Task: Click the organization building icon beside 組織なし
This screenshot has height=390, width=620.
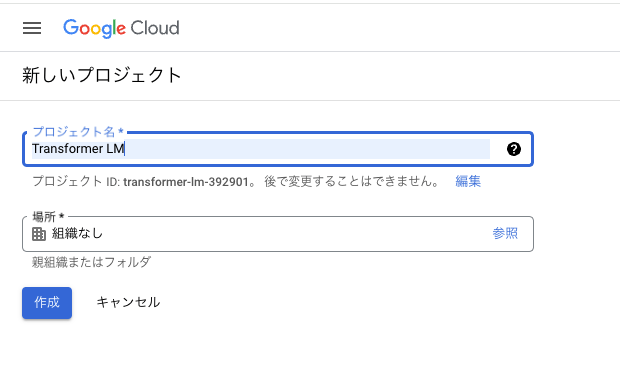Action: pyautogui.click(x=39, y=234)
